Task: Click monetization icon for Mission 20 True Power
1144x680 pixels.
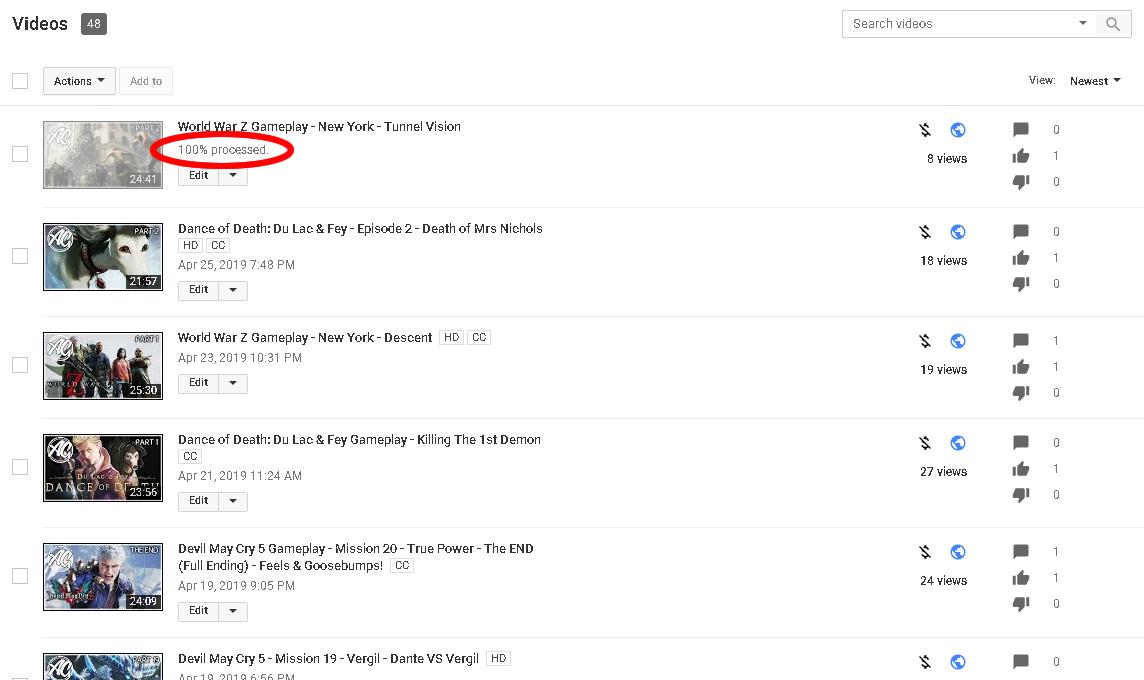Action: (x=925, y=552)
